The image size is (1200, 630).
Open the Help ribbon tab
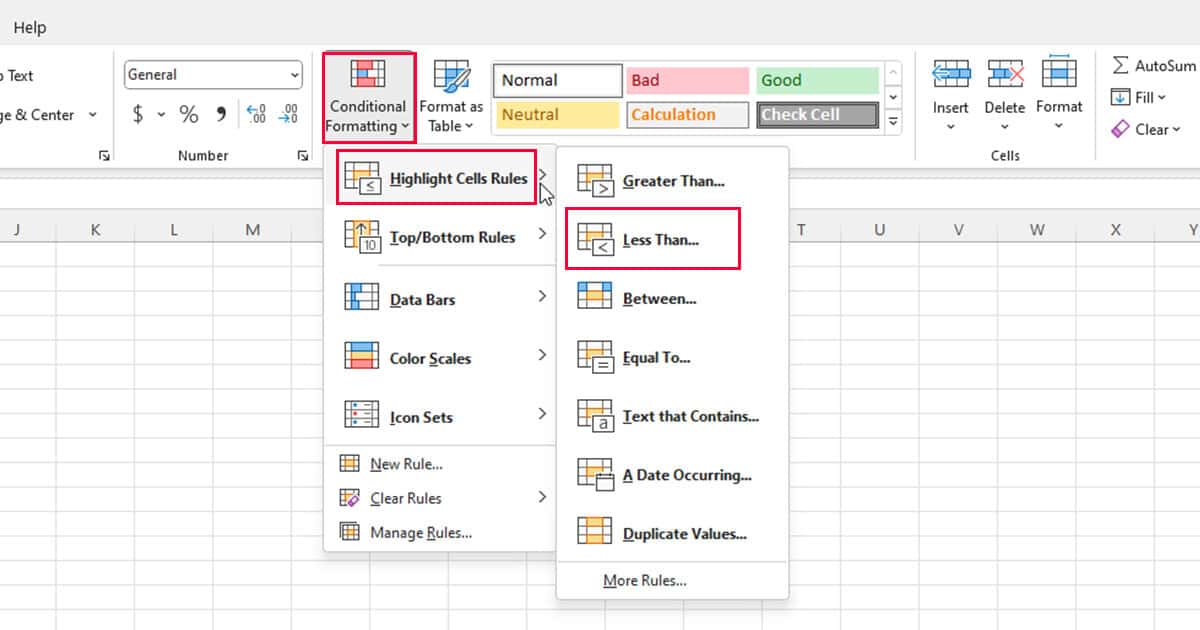(30, 27)
